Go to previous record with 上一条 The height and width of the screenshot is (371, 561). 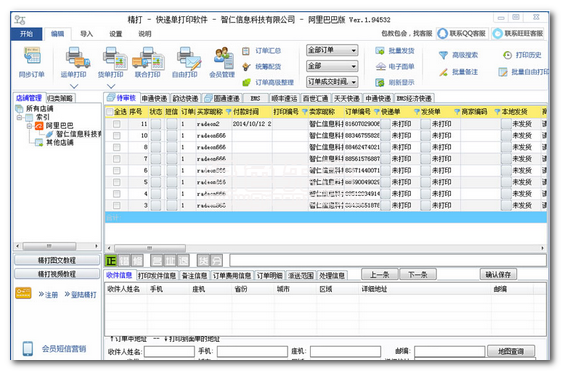380,274
